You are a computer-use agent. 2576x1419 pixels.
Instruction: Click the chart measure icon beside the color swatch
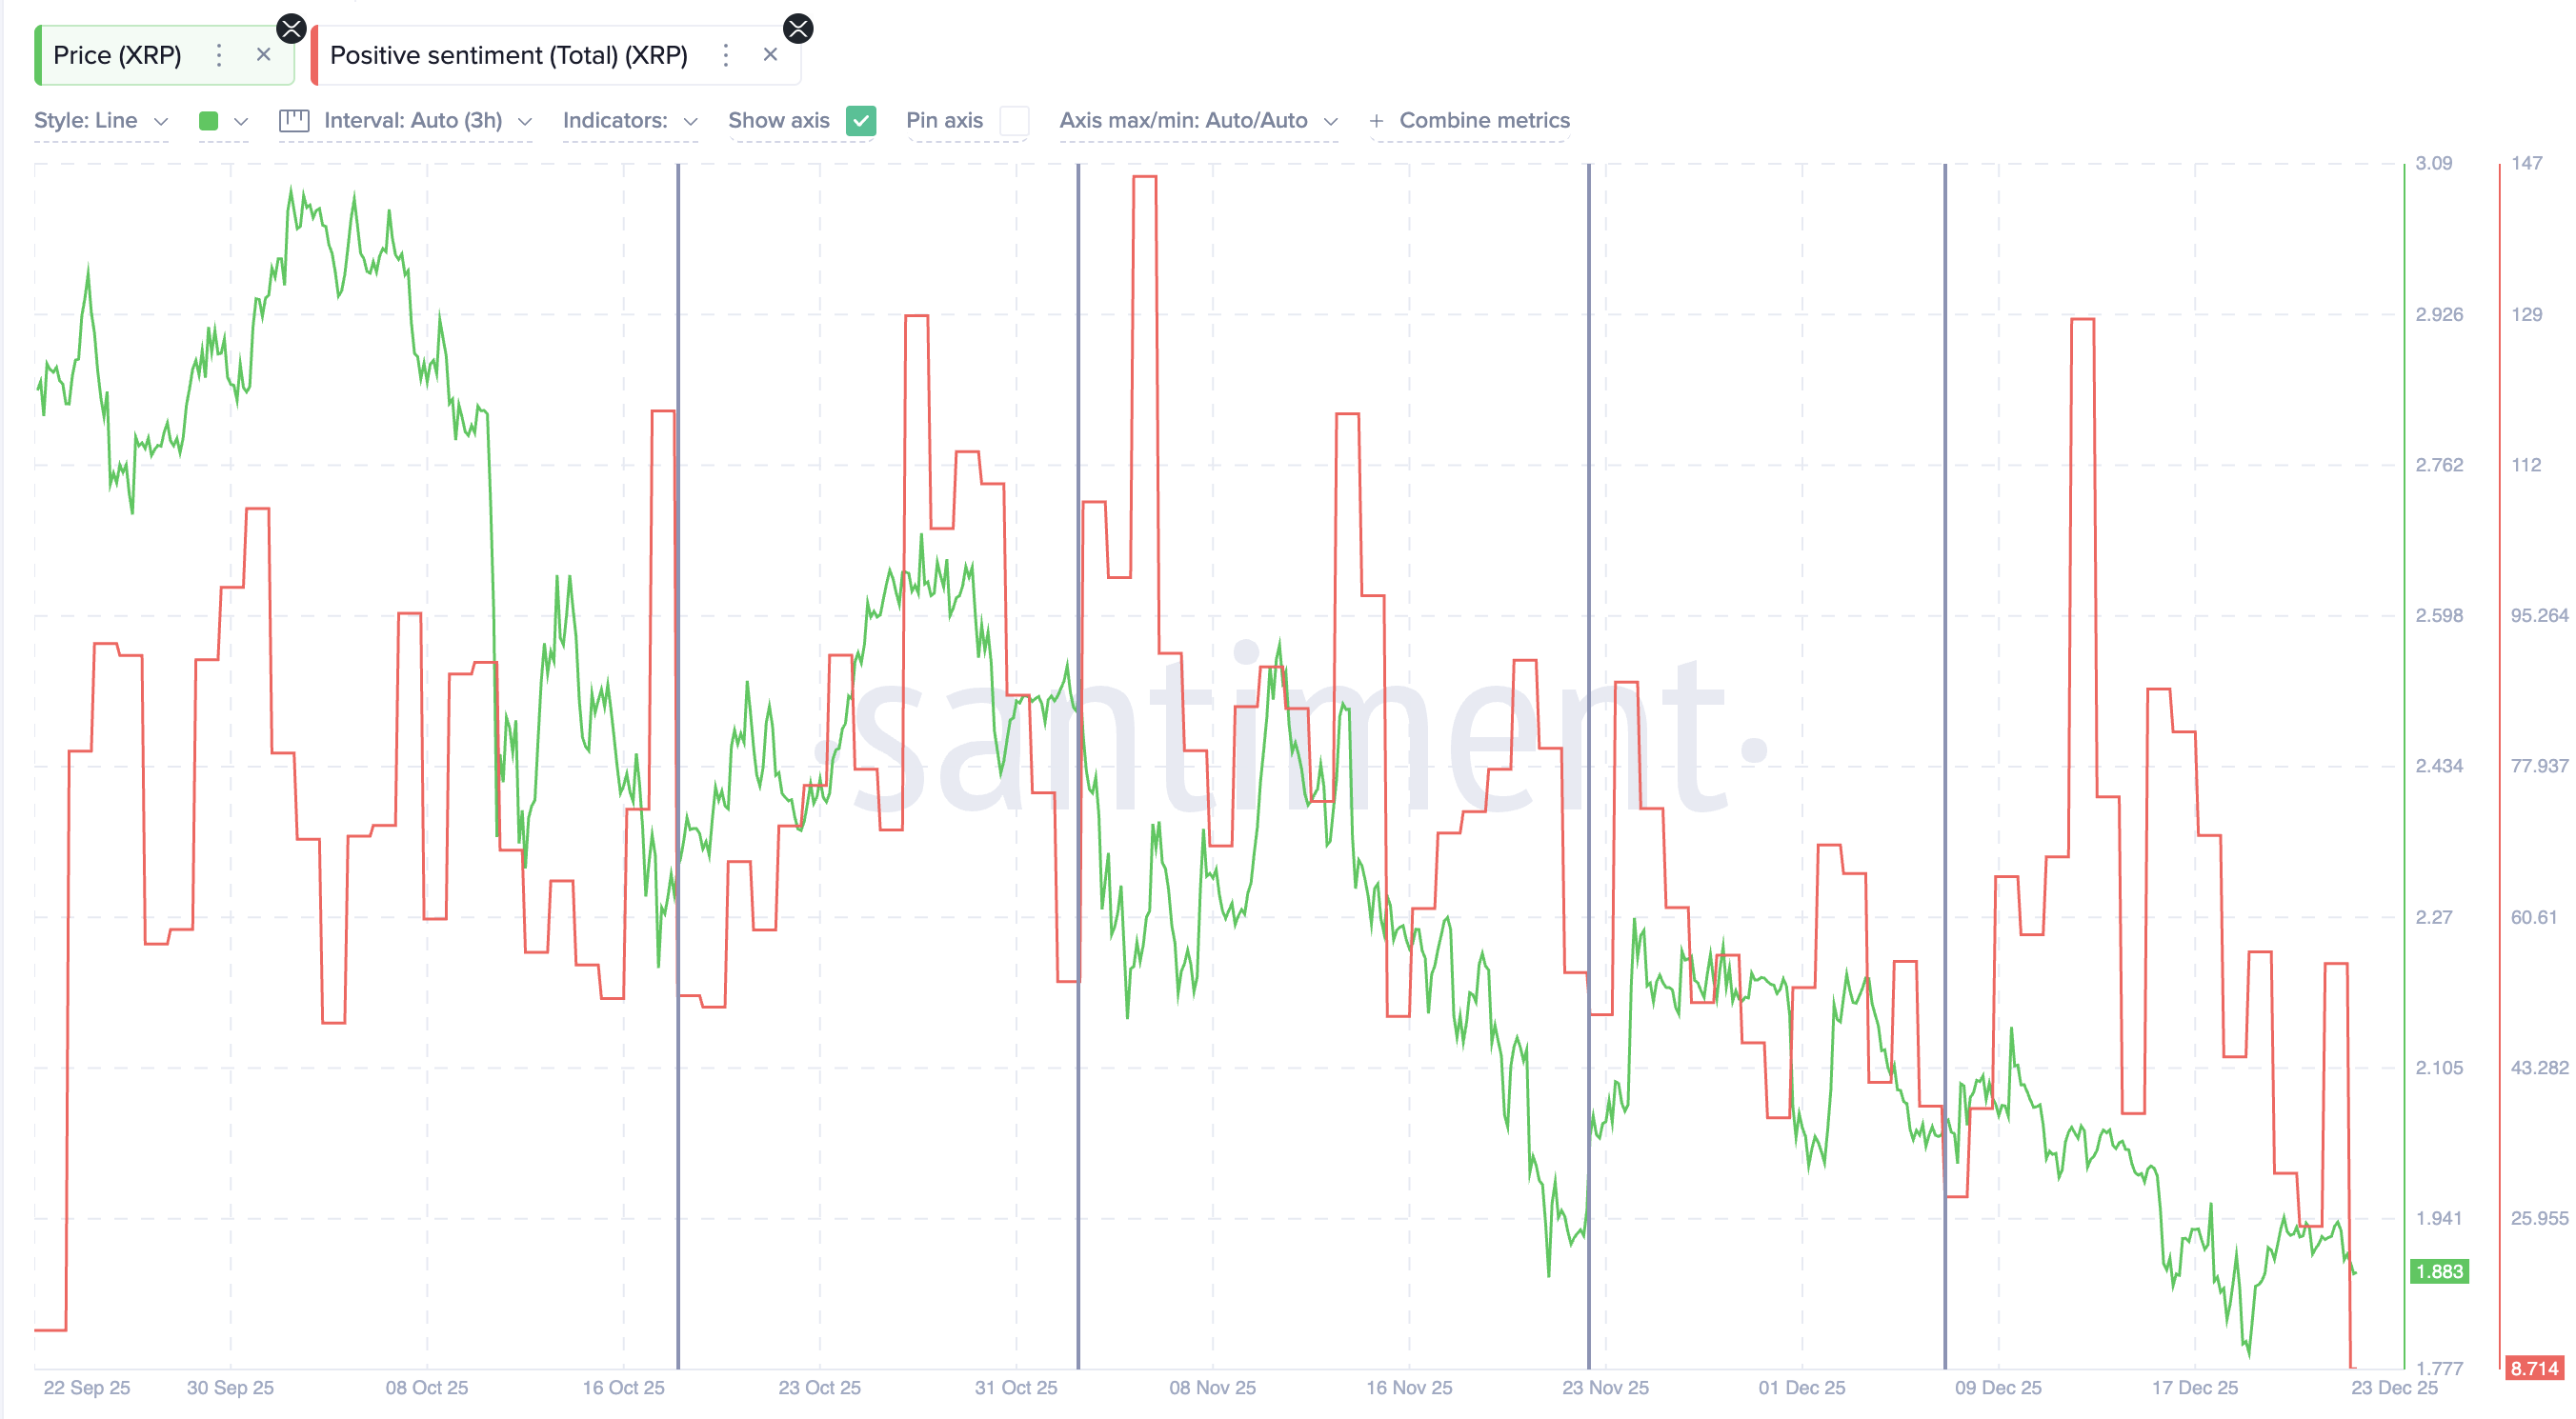point(294,120)
